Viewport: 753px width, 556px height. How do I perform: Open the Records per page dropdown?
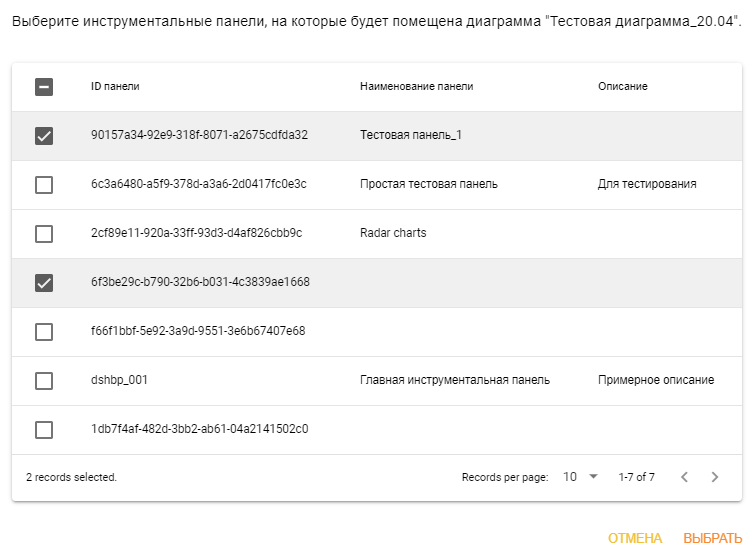tap(580, 477)
